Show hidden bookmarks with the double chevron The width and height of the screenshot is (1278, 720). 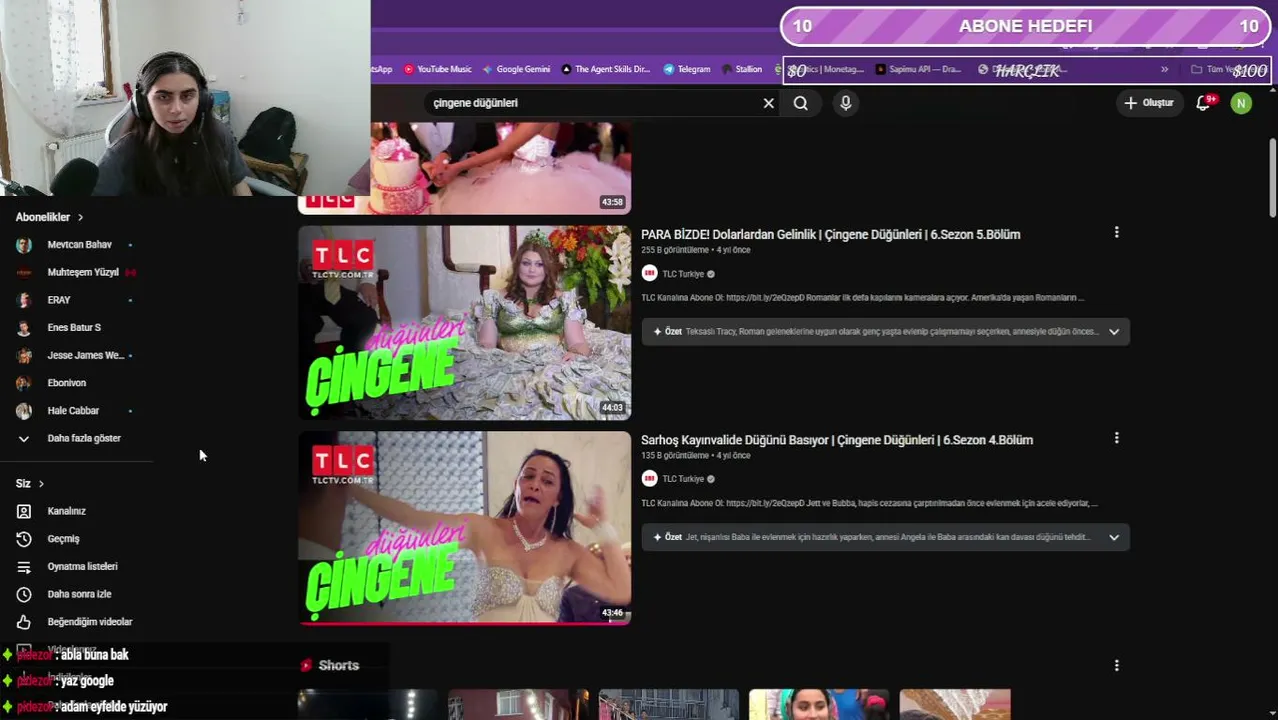coord(1164,69)
